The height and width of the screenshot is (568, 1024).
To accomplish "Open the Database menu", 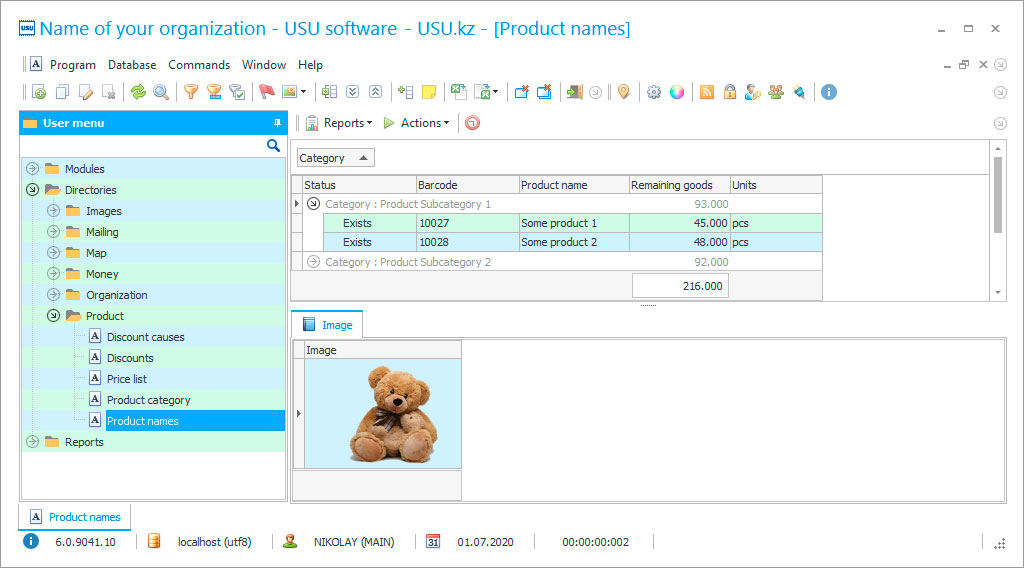I will coord(132,65).
